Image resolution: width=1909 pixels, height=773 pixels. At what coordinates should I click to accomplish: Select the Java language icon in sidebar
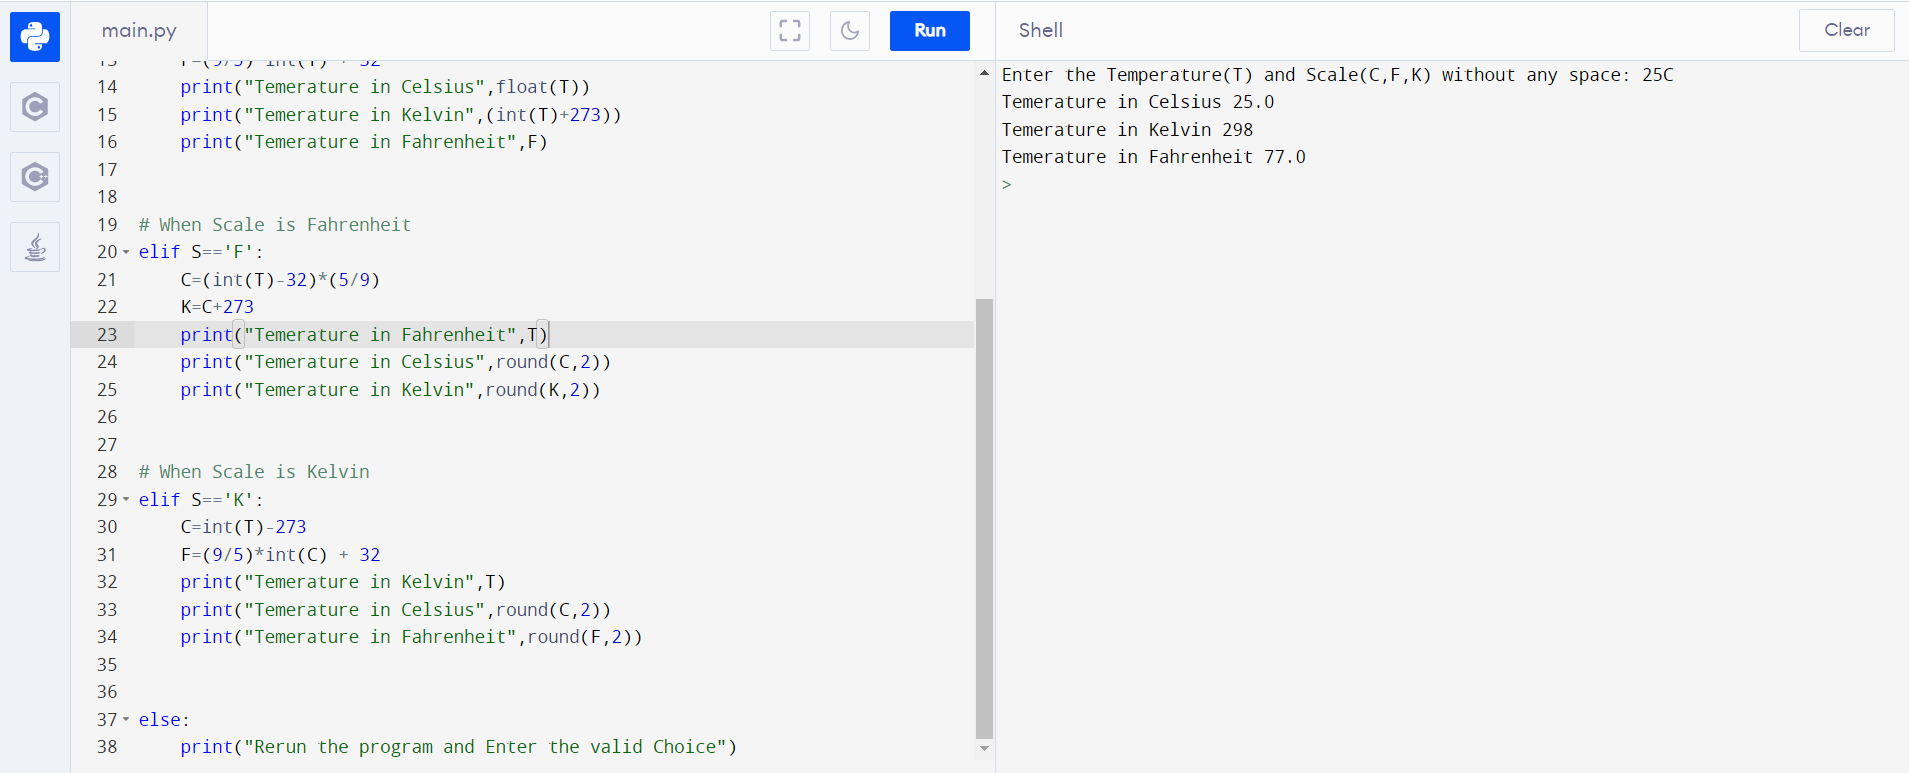35,247
